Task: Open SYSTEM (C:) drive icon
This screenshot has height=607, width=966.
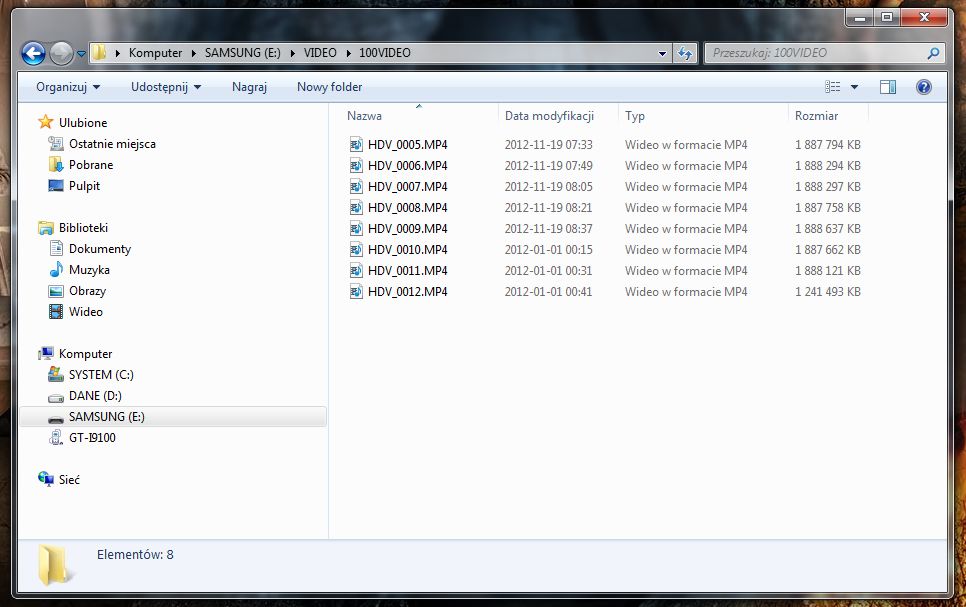Action: [56, 374]
